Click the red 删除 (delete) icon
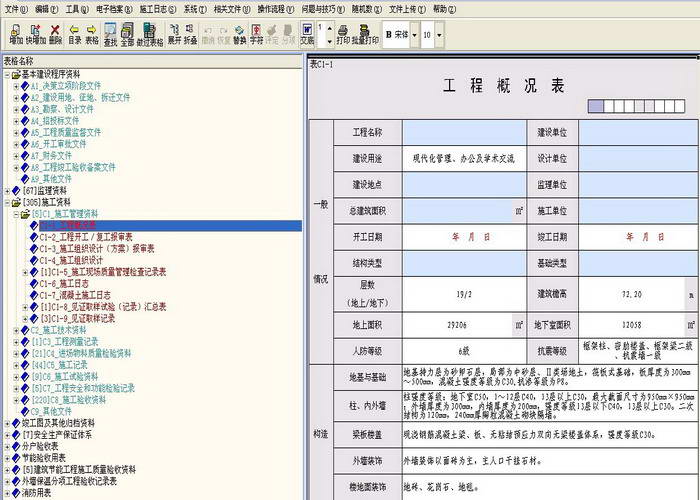 [55, 34]
